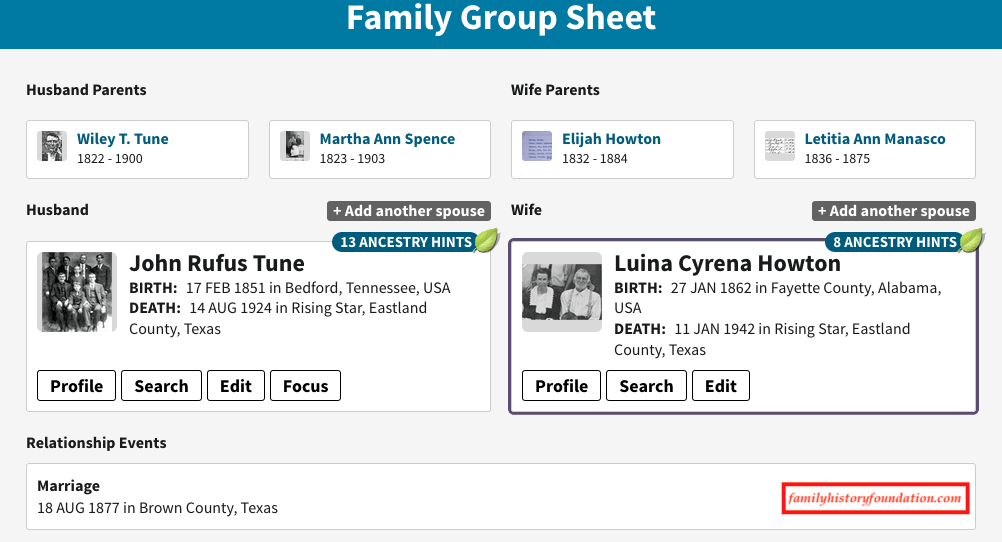The height and width of the screenshot is (542, 1002).
Task: Open Luina Cyrena Howton's Profile
Action: point(561,386)
